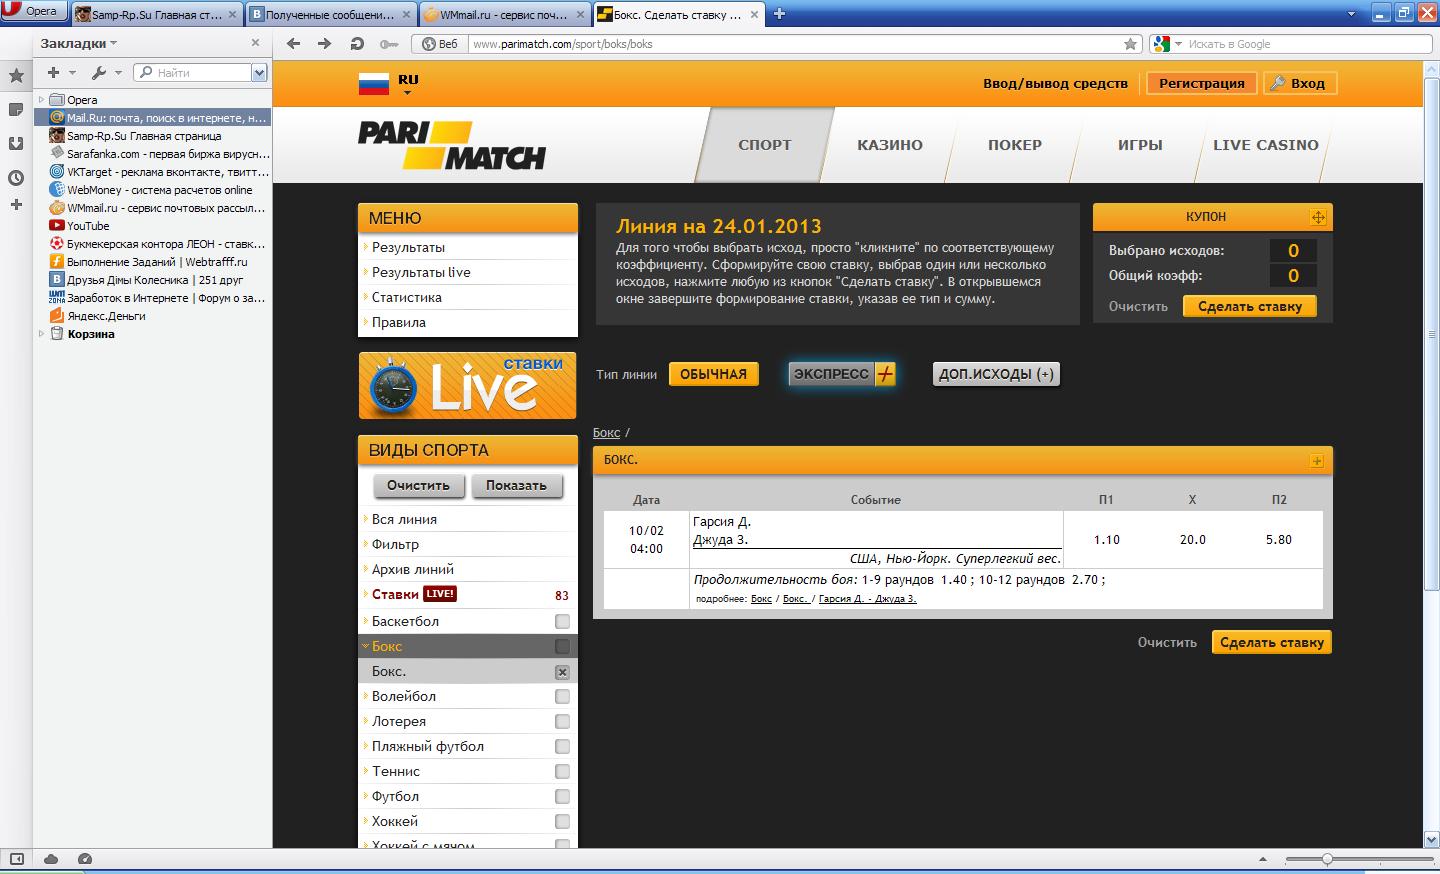The image size is (1440, 874).
Task: Tick the Пляжный футбол checkbox
Action: click(562, 747)
